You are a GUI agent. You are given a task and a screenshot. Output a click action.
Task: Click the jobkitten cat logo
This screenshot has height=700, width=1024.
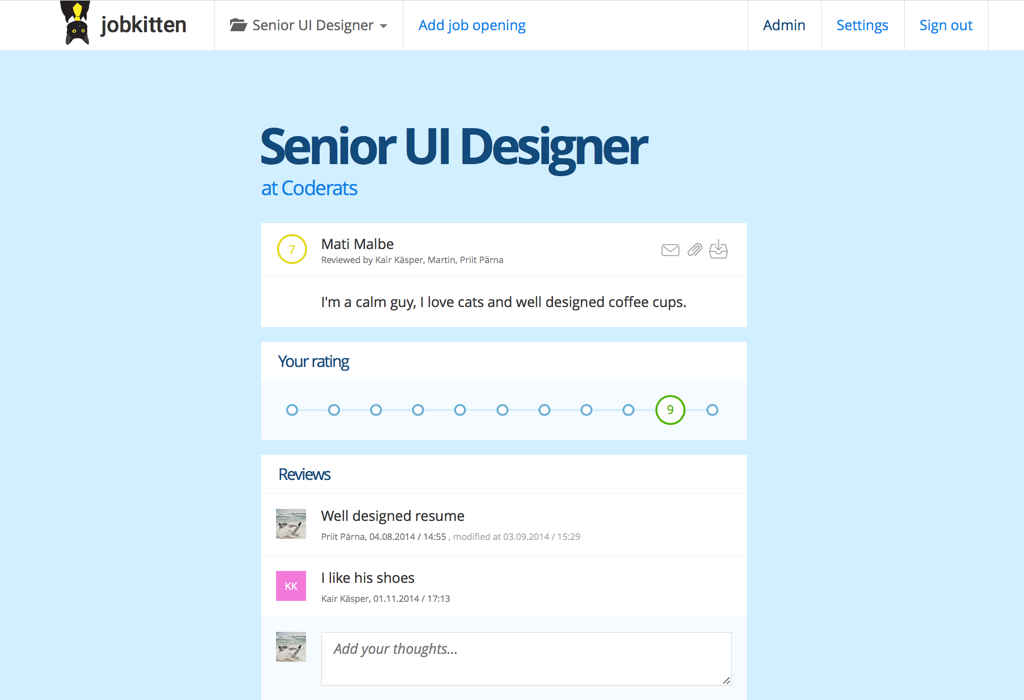75,23
